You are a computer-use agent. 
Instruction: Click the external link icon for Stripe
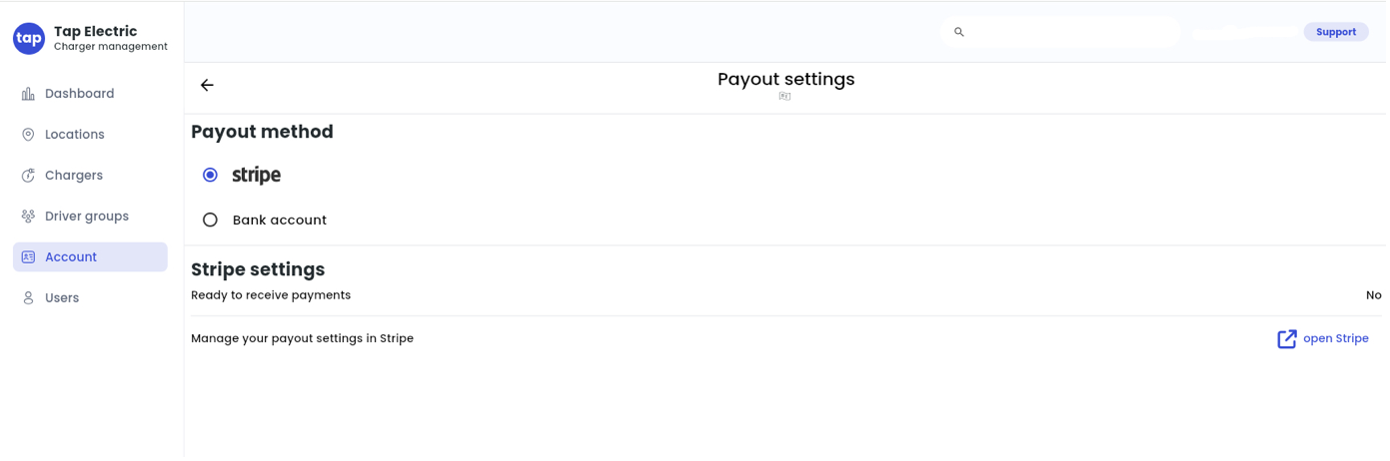1287,339
